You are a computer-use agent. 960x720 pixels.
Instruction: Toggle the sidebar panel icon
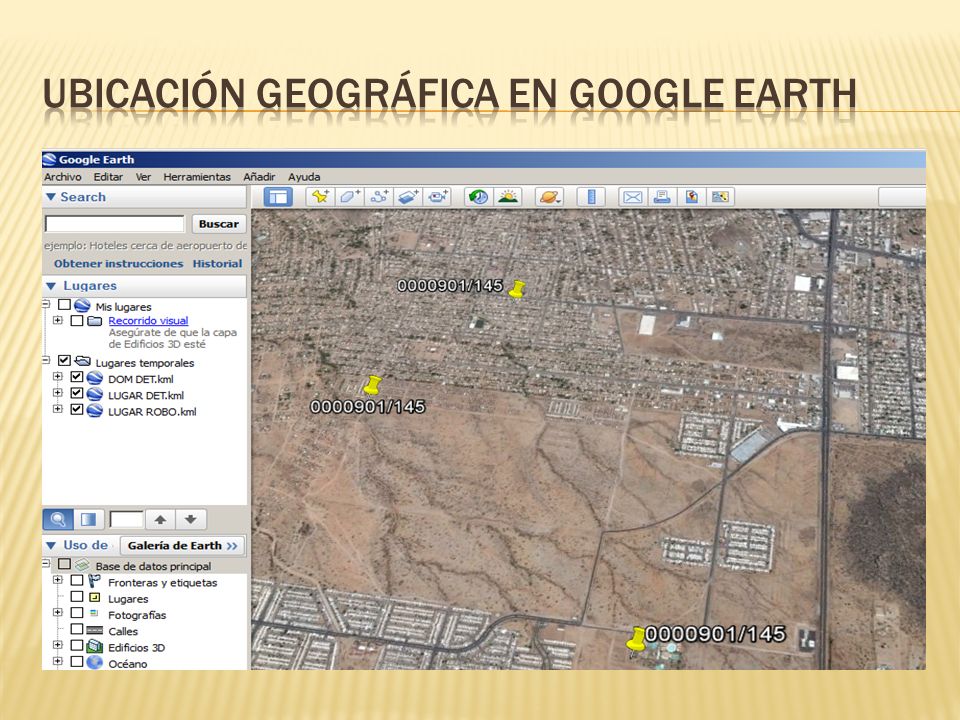(278, 197)
